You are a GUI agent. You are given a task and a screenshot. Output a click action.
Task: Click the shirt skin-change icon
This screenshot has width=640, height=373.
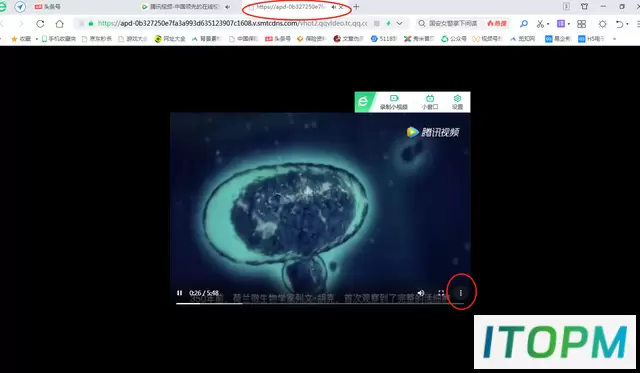click(584, 6)
